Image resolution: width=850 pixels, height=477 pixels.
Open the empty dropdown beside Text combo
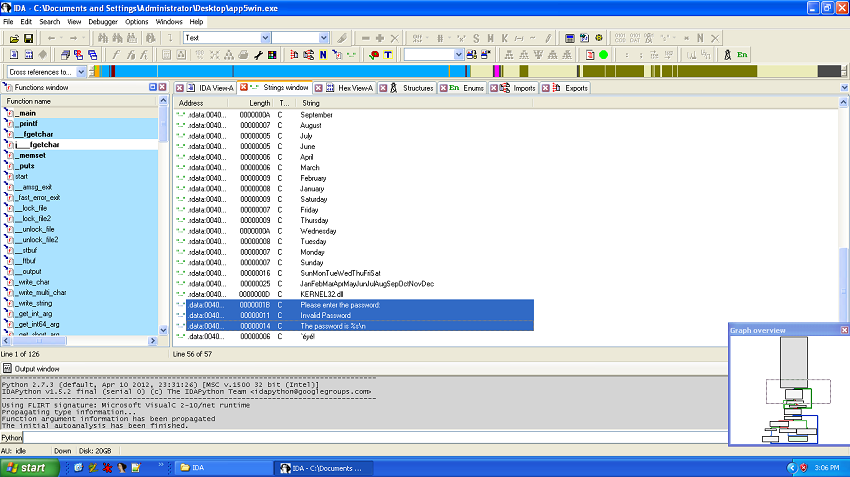coord(324,38)
